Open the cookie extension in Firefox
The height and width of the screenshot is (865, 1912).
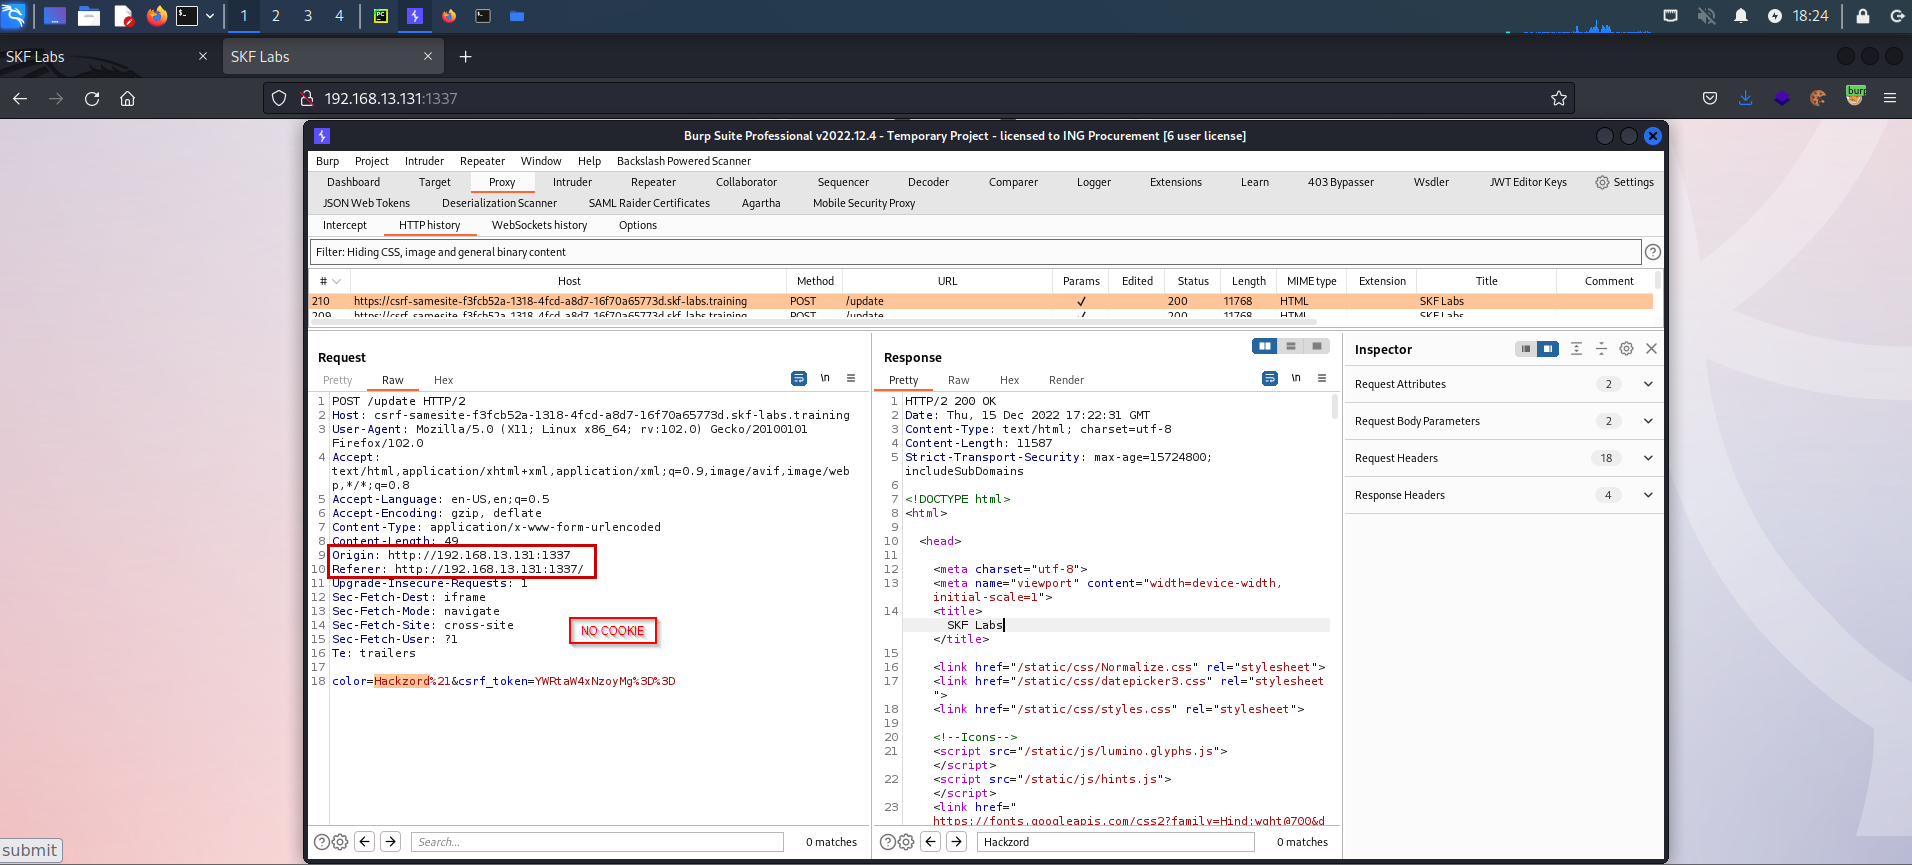(1818, 98)
